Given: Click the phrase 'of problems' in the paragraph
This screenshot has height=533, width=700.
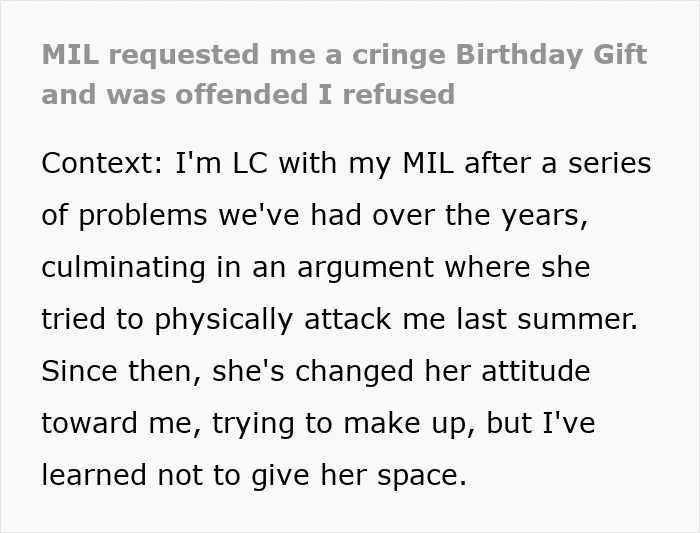Looking at the screenshot, I should [124, 216].
